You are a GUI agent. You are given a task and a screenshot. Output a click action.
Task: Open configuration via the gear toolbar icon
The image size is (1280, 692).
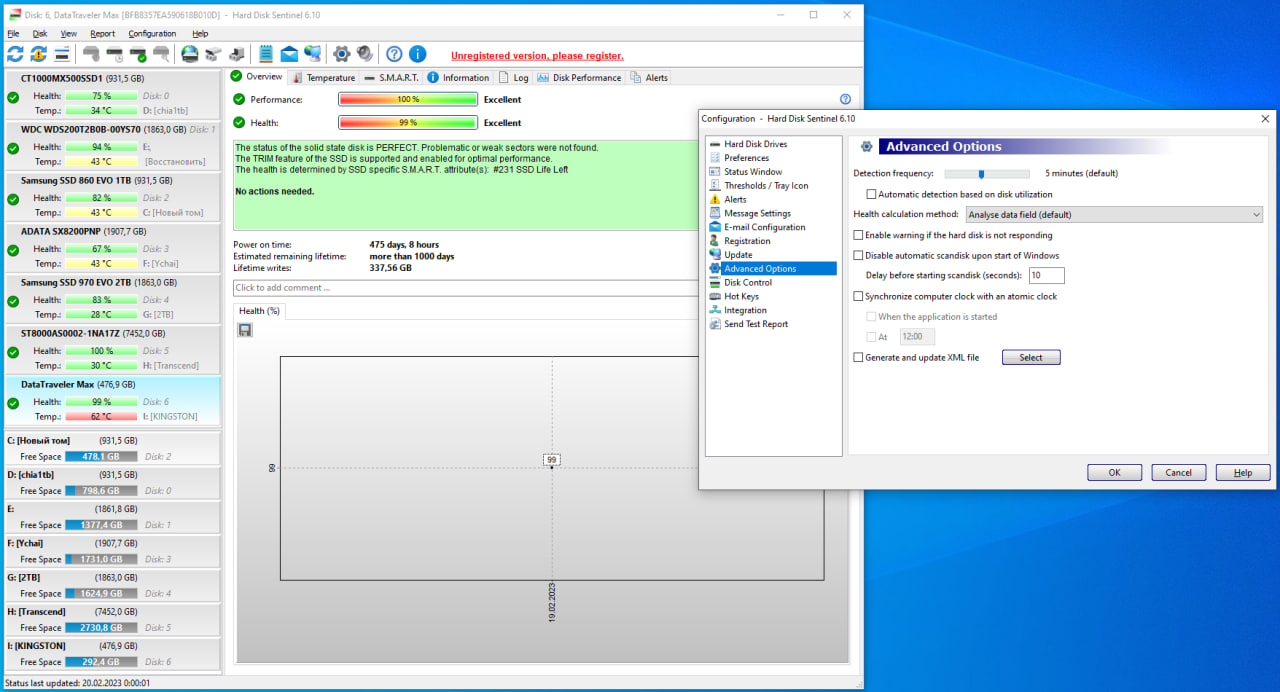(x=342, y=54)
